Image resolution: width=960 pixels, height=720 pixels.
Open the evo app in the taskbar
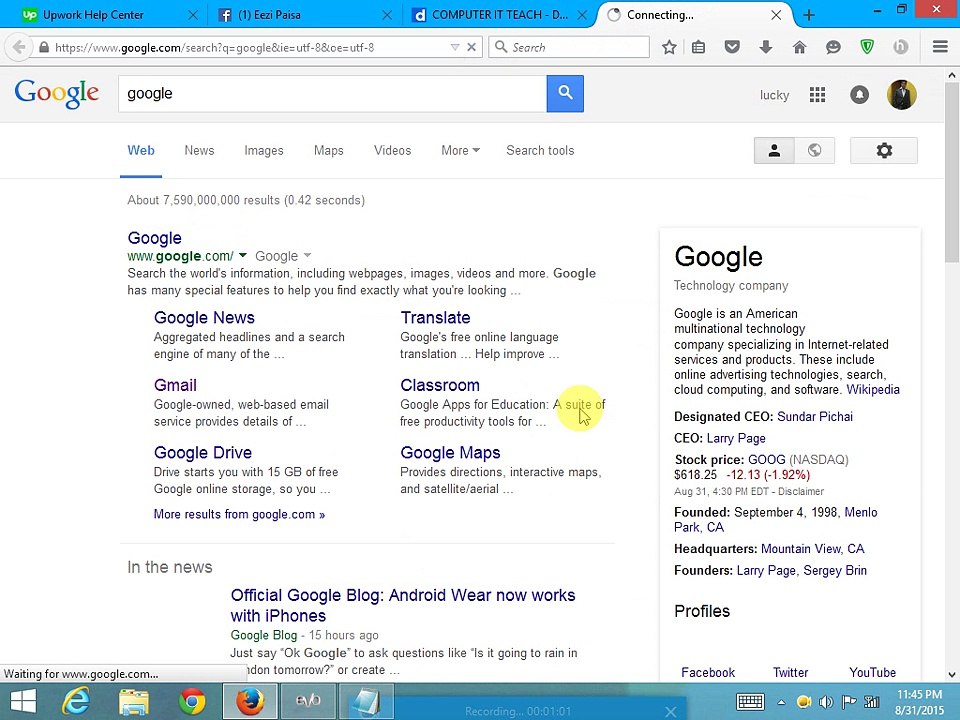pos(307,702)
